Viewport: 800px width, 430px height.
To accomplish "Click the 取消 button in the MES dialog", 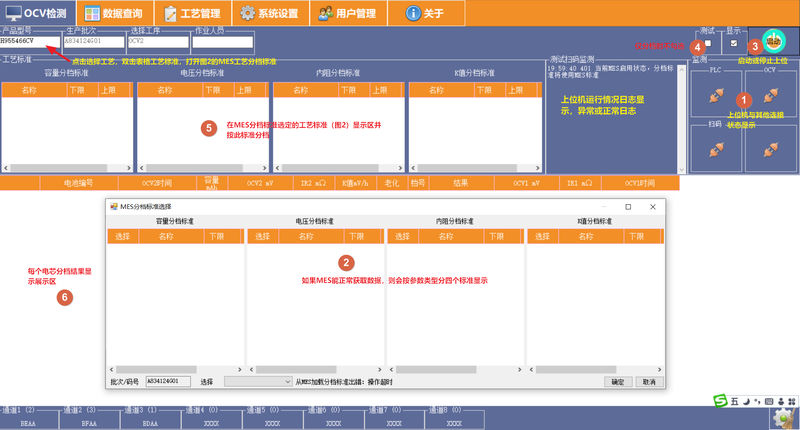I will point(649,382).
